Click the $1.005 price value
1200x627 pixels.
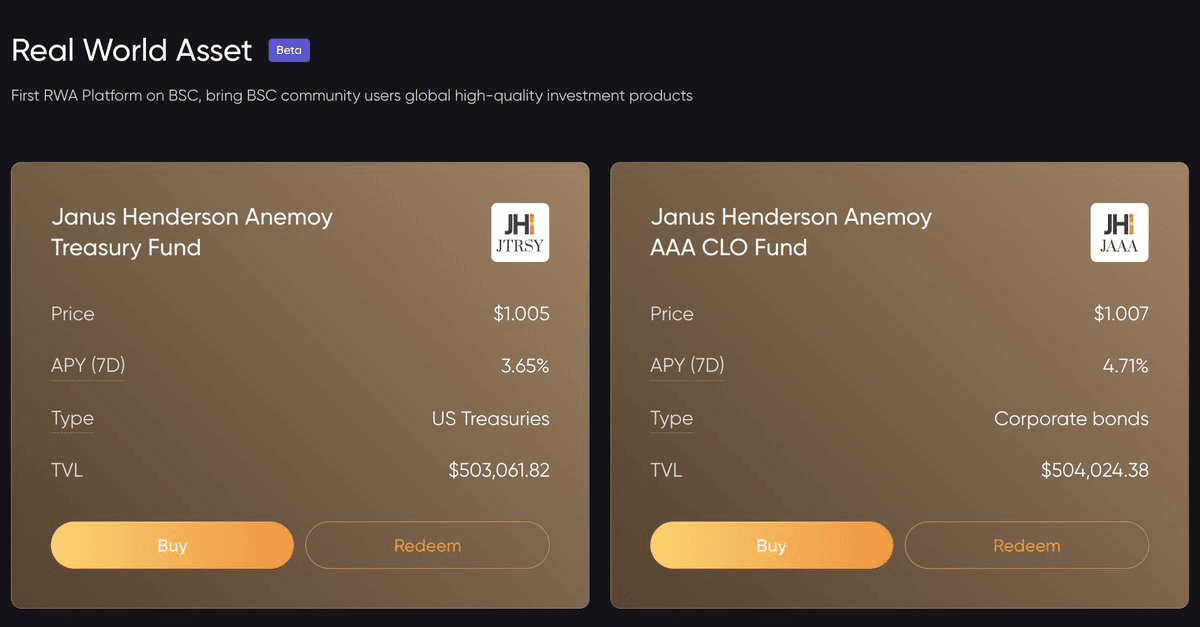[x=521, y=314]
